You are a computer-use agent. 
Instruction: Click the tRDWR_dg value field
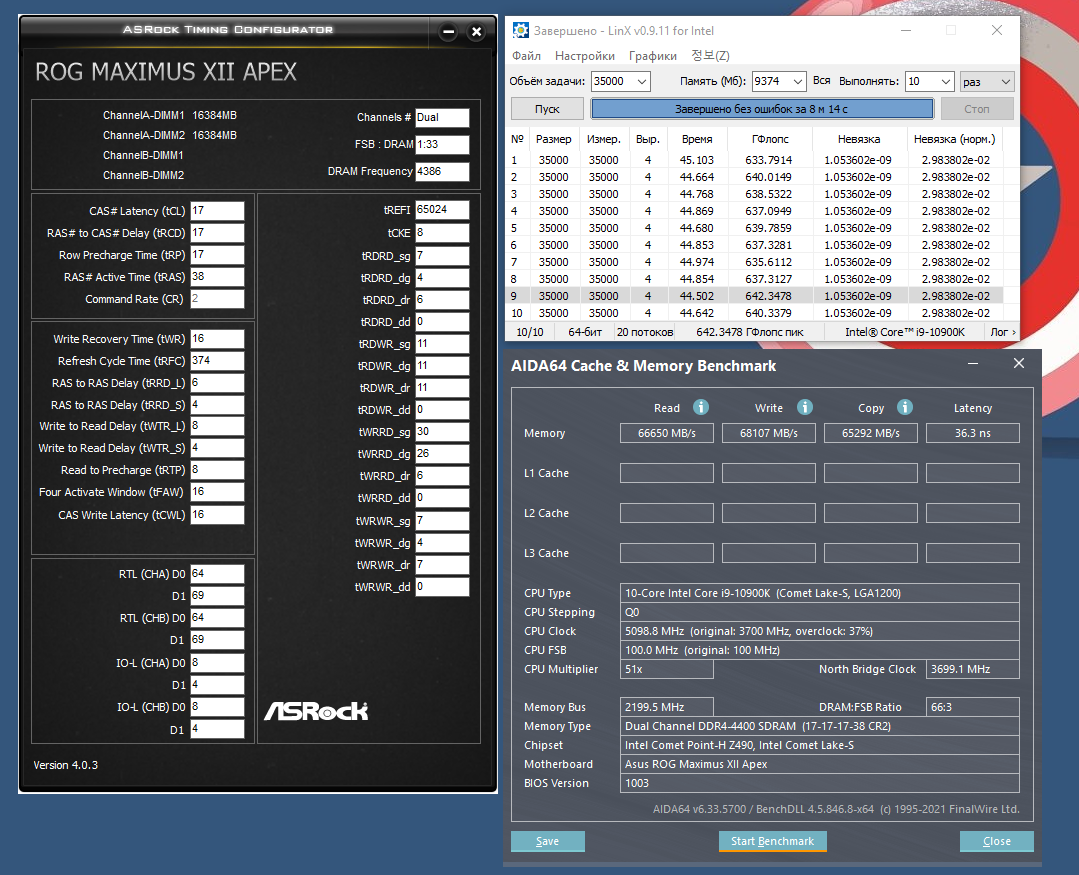click(442, 365)
